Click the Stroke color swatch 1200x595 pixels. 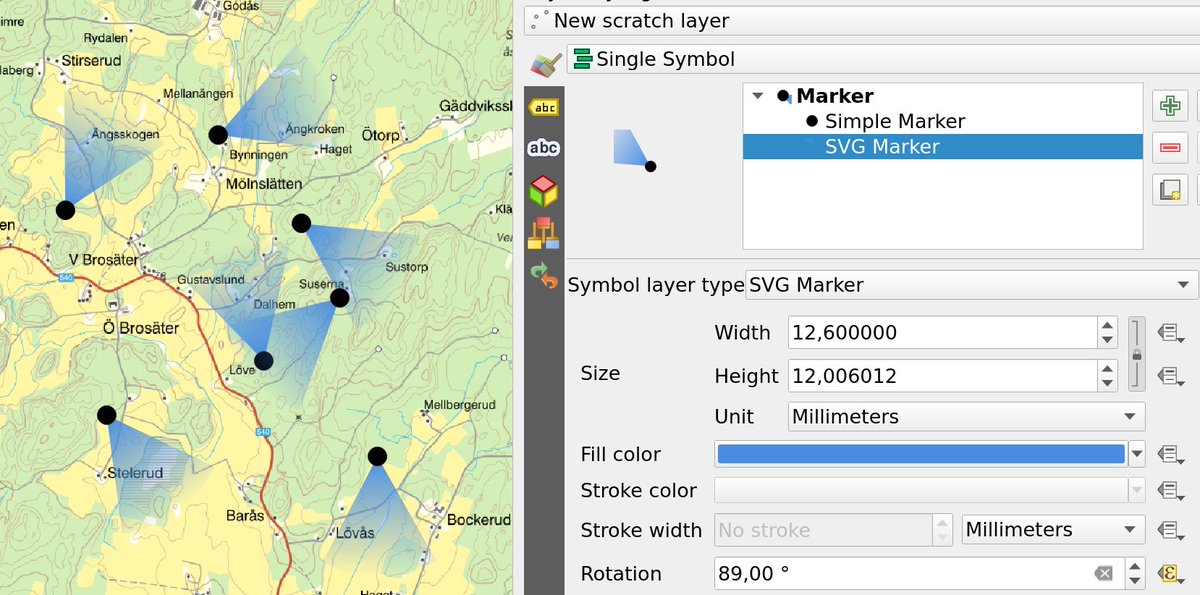coord(921,491)
